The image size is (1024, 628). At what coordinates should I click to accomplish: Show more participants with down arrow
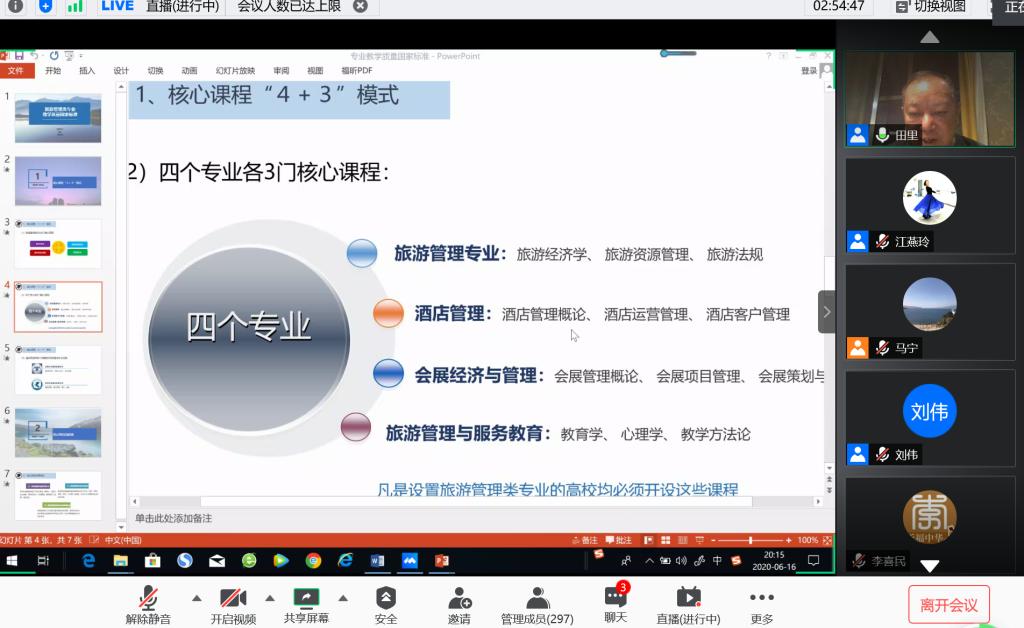coord(929,565)
